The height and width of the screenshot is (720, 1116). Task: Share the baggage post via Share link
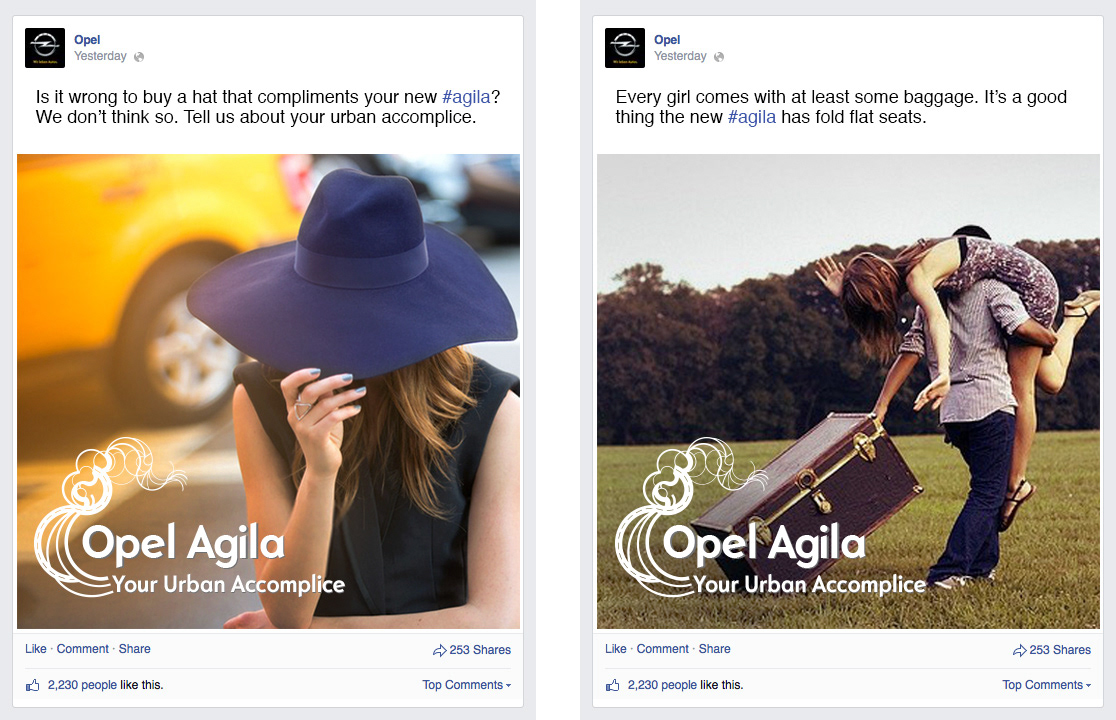tap(714, 649)
